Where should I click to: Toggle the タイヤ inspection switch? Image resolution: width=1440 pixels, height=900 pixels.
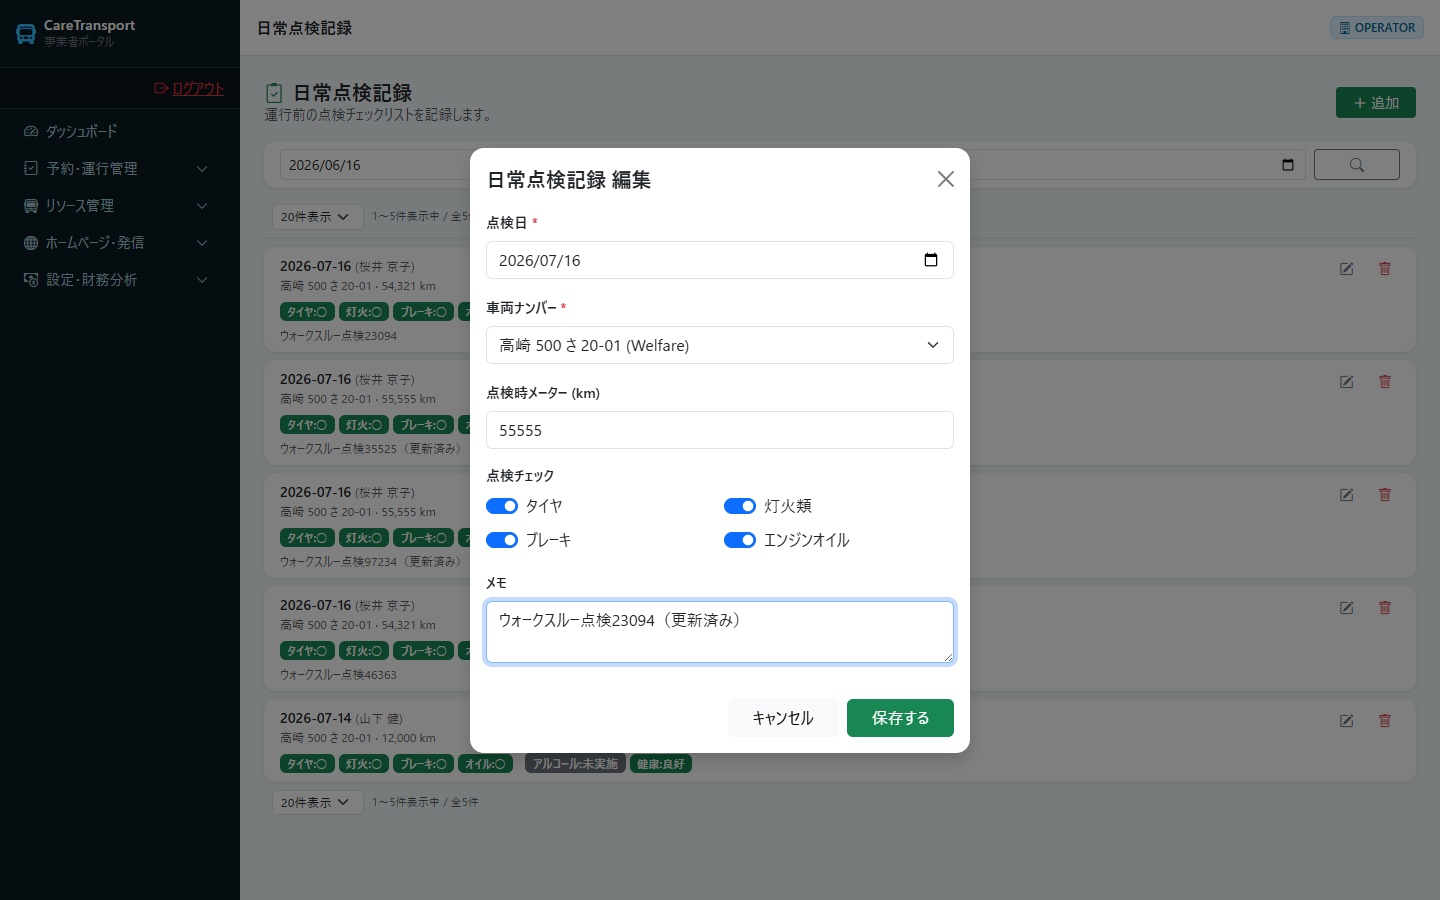(x=502, y=506)
